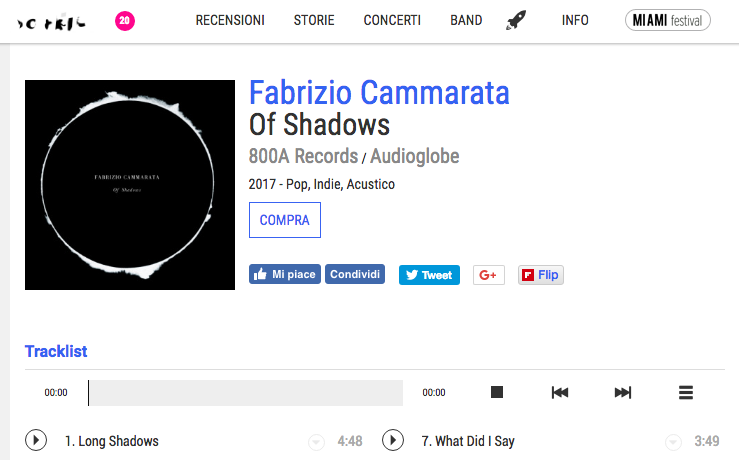The height and width of the screenshot is (460, 739).
Task: Expand dropdown arrow beside Long Shadows duration
Action: [316, 442]
